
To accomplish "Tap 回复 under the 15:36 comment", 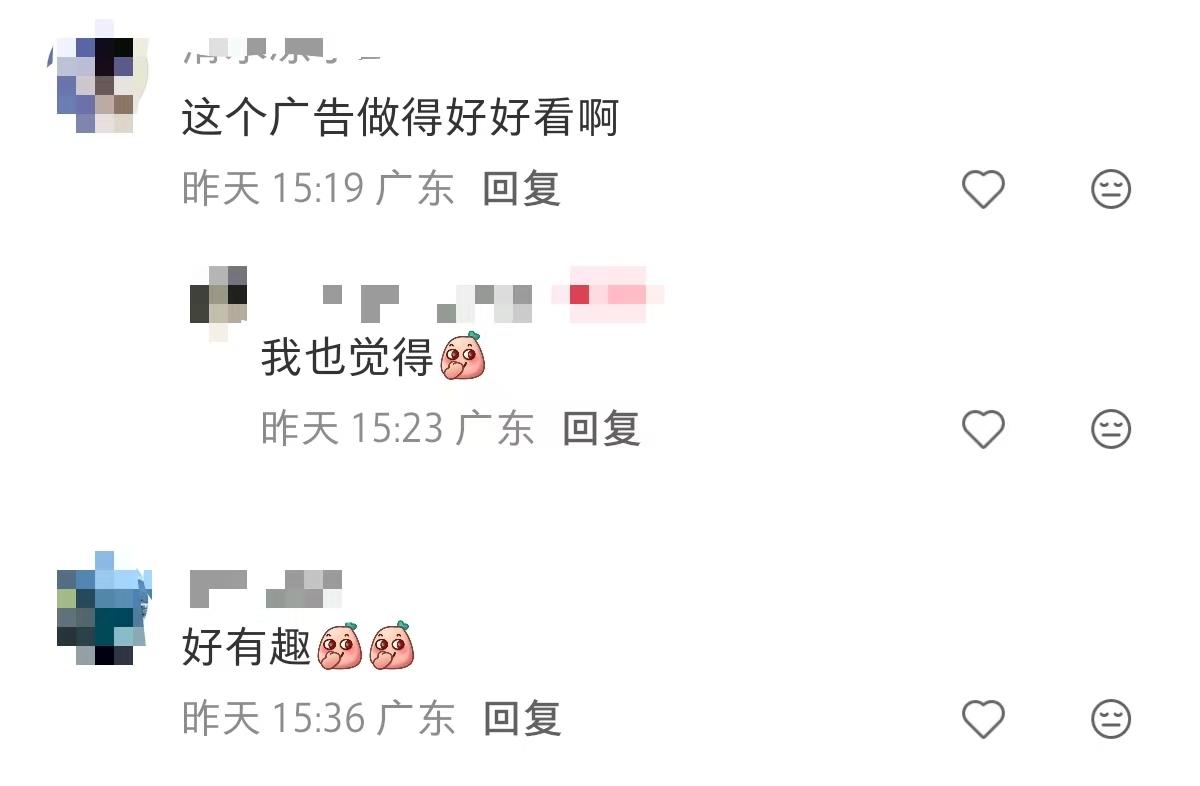I will [521, 718].
